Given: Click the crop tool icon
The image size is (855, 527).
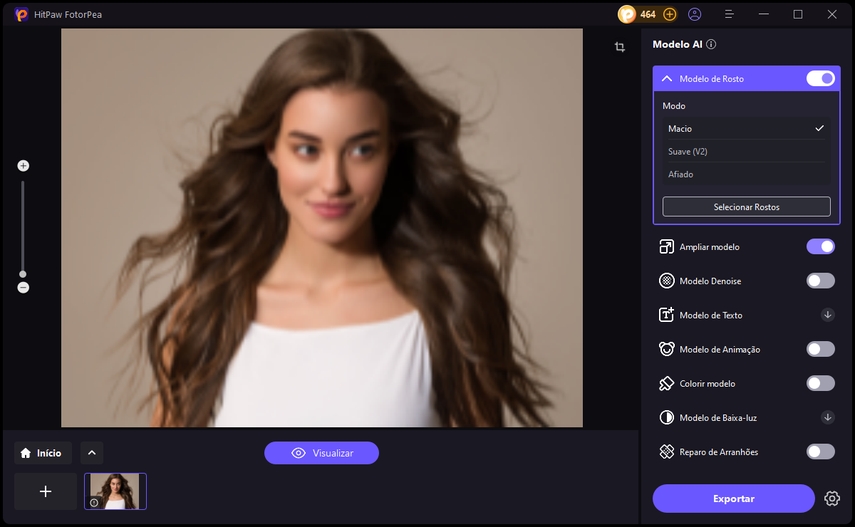Looking at the screenshot, I should click(620, 47).
